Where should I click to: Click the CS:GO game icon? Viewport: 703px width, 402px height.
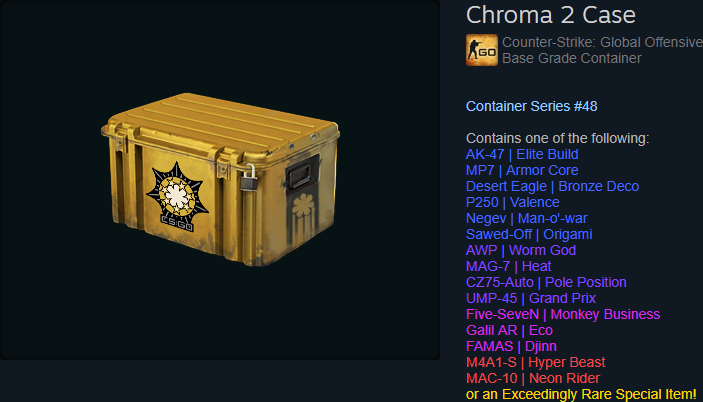click(x=482, y=50)
